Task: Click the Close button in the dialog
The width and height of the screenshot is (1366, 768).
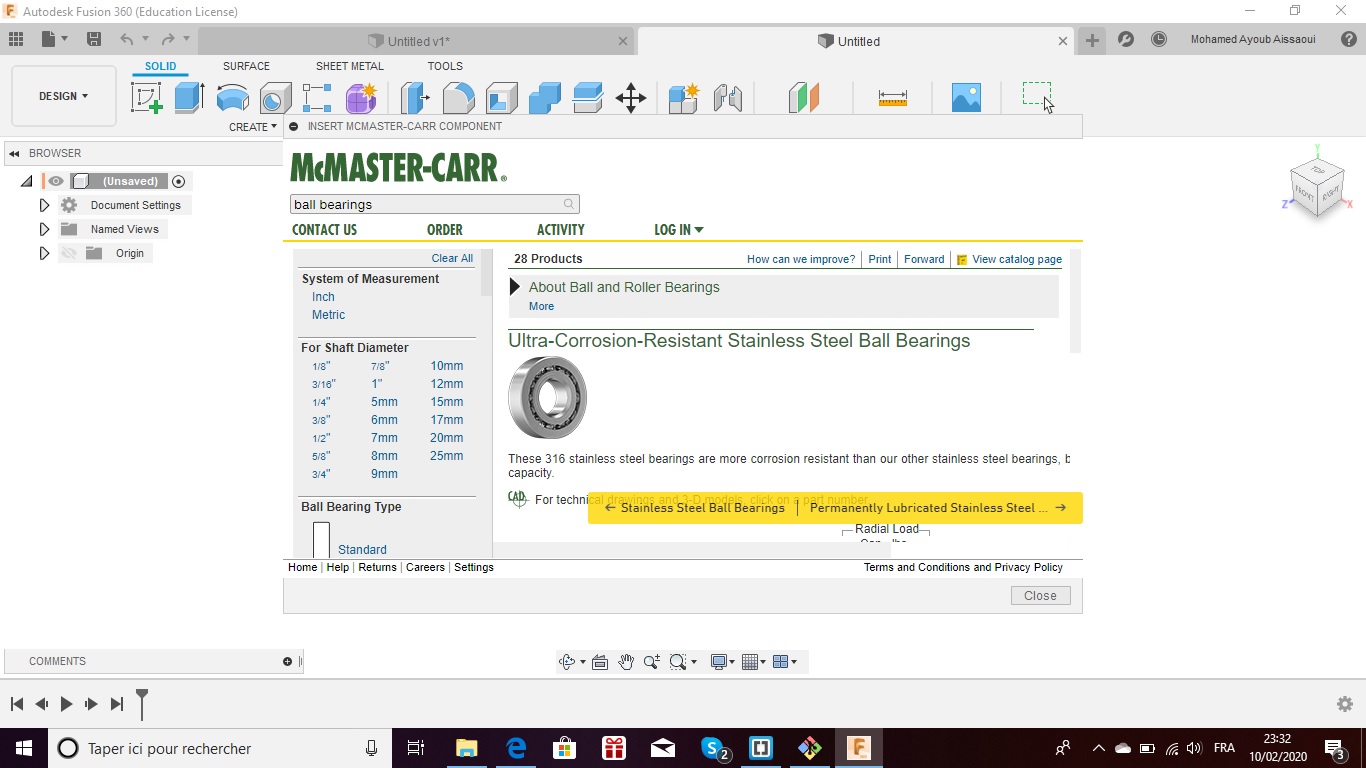Action: [1040, 595]
